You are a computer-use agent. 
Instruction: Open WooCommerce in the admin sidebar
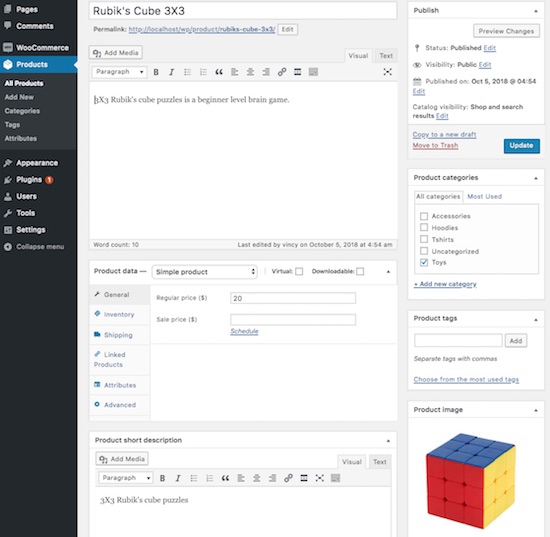point(38,48)
